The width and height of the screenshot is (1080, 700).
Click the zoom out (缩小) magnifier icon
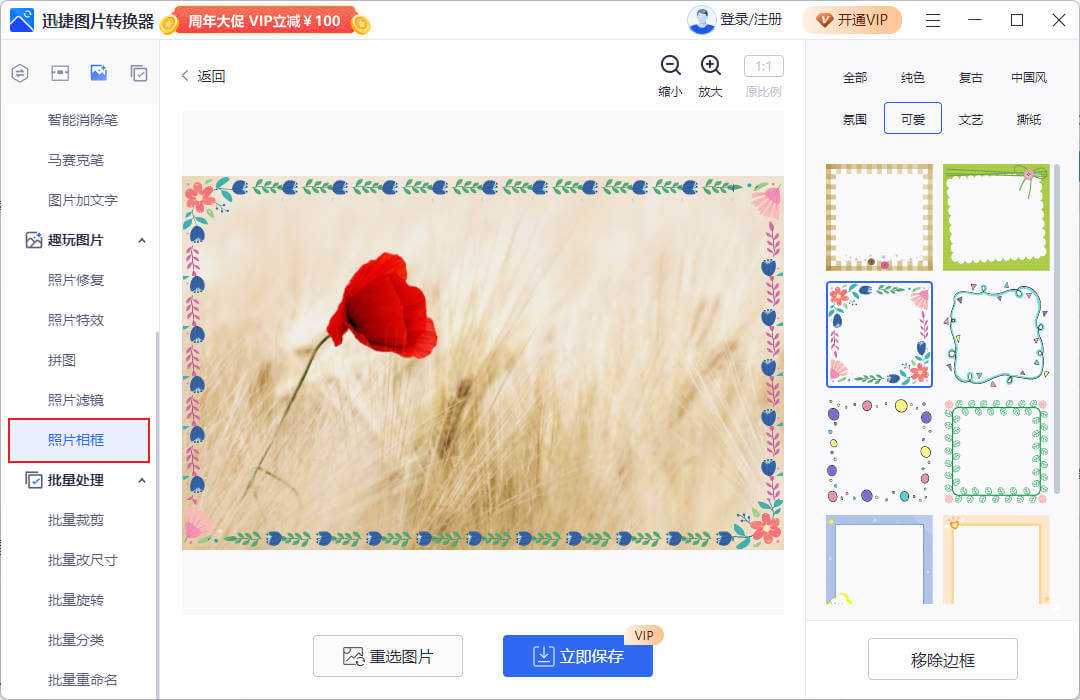[670, 66]
